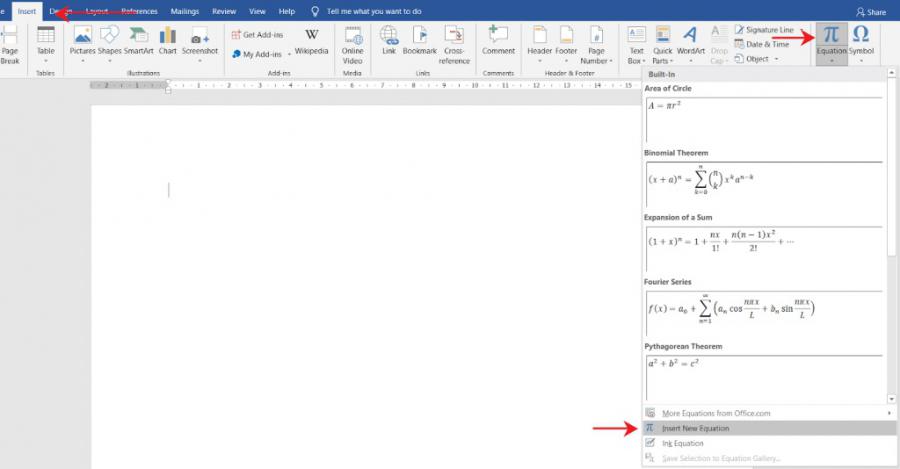Pick the Fourier Series equation
The height and width of the screenshot is (469, 900).
pyautogui.click(x=764, y=313)
